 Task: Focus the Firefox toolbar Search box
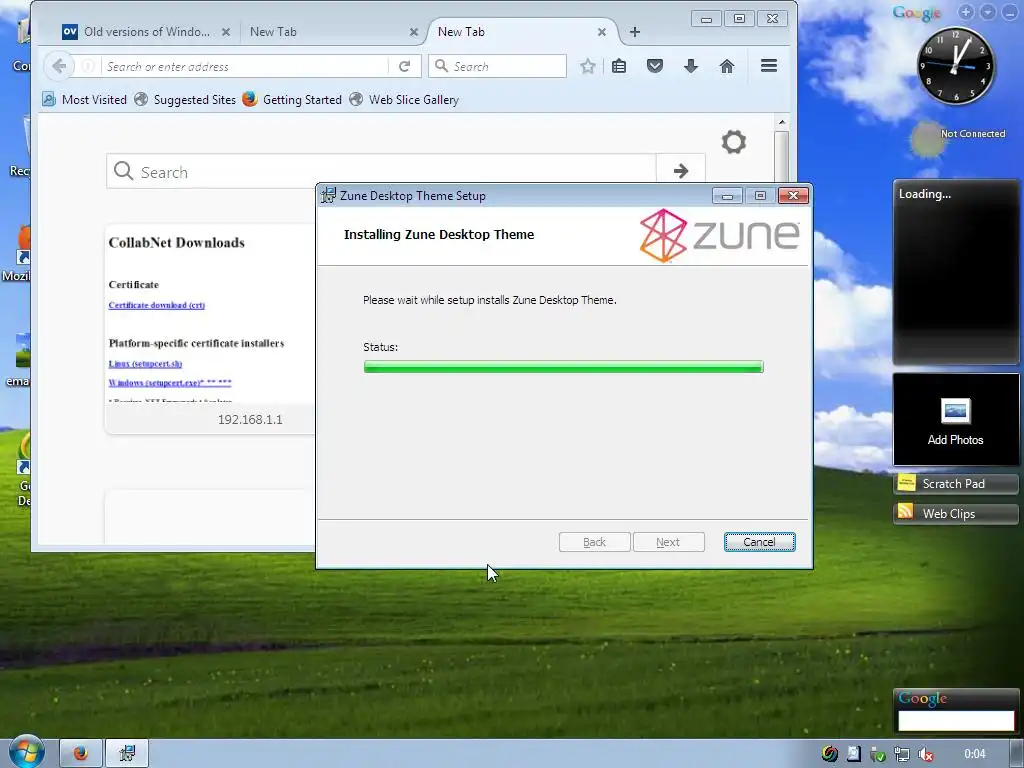pyautogui.click(x=498, y=66)
